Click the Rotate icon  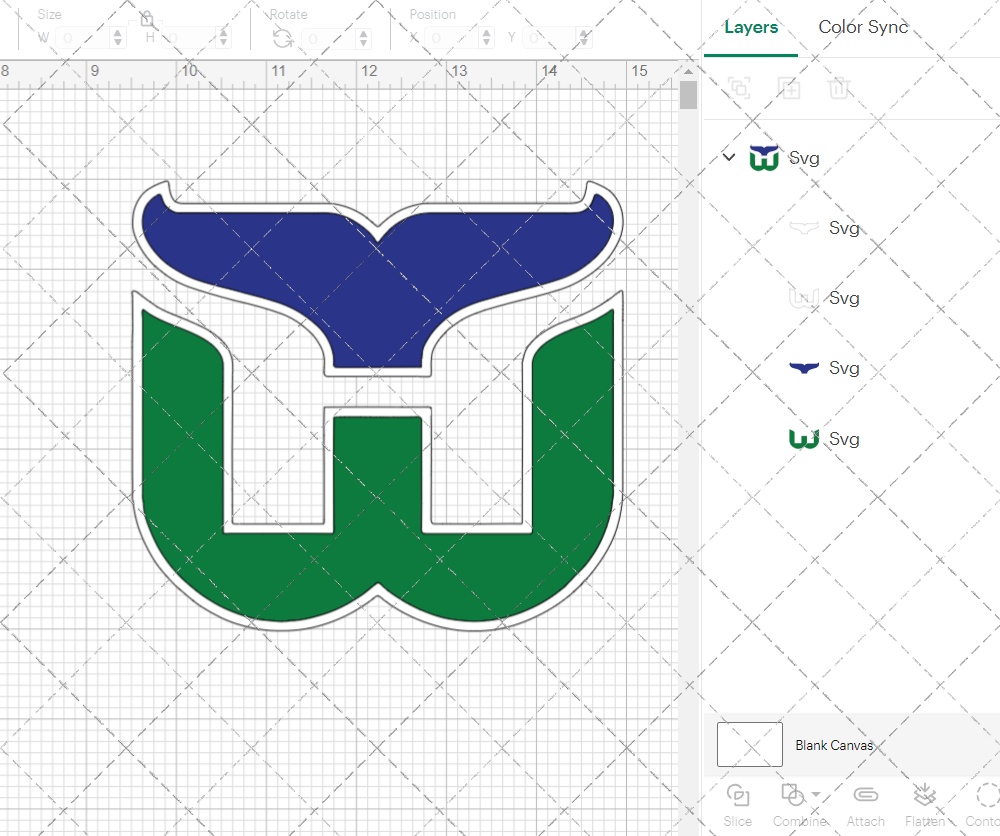[283, 39]
